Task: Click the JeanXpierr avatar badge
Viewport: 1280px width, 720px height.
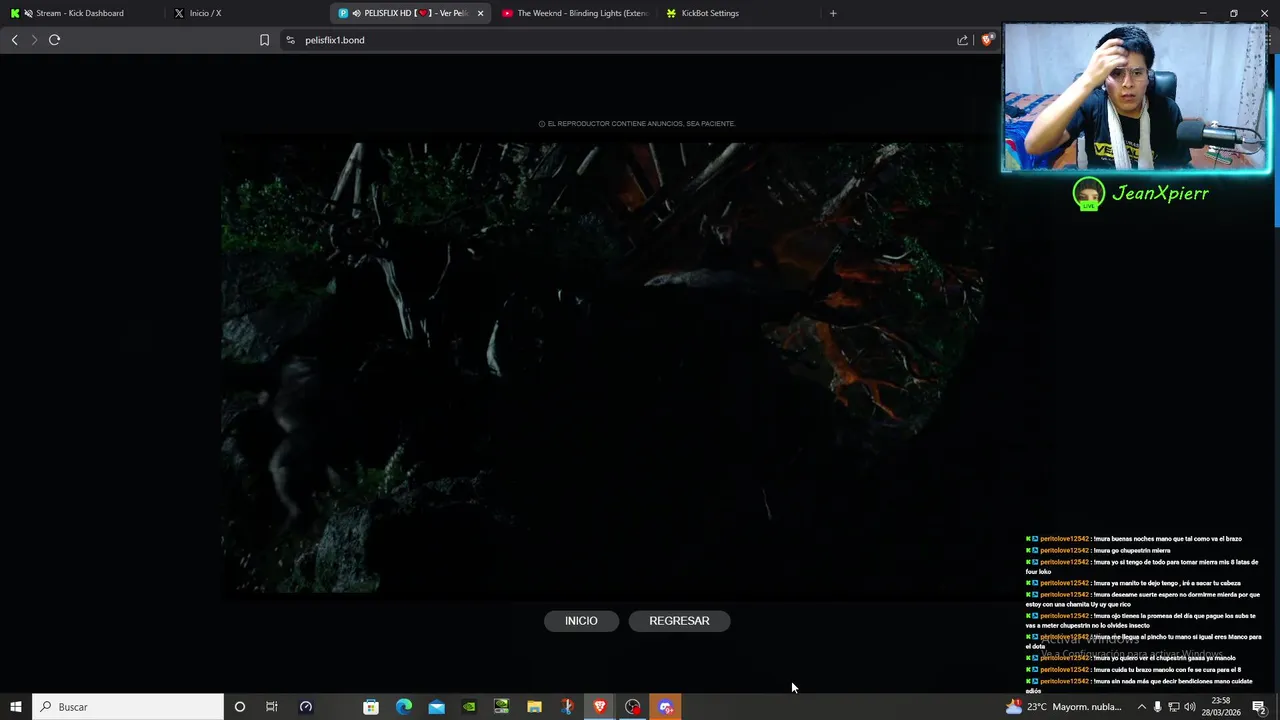Action: 1088,193
